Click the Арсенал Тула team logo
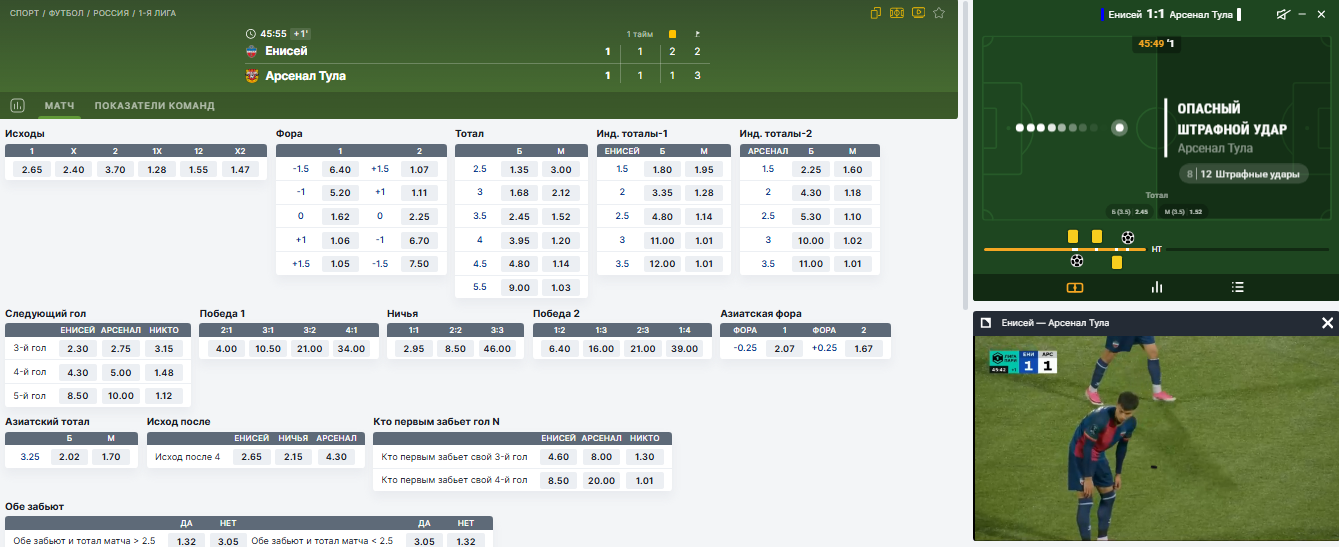This screenshot has width=1339, height=547. pos(252,76)
